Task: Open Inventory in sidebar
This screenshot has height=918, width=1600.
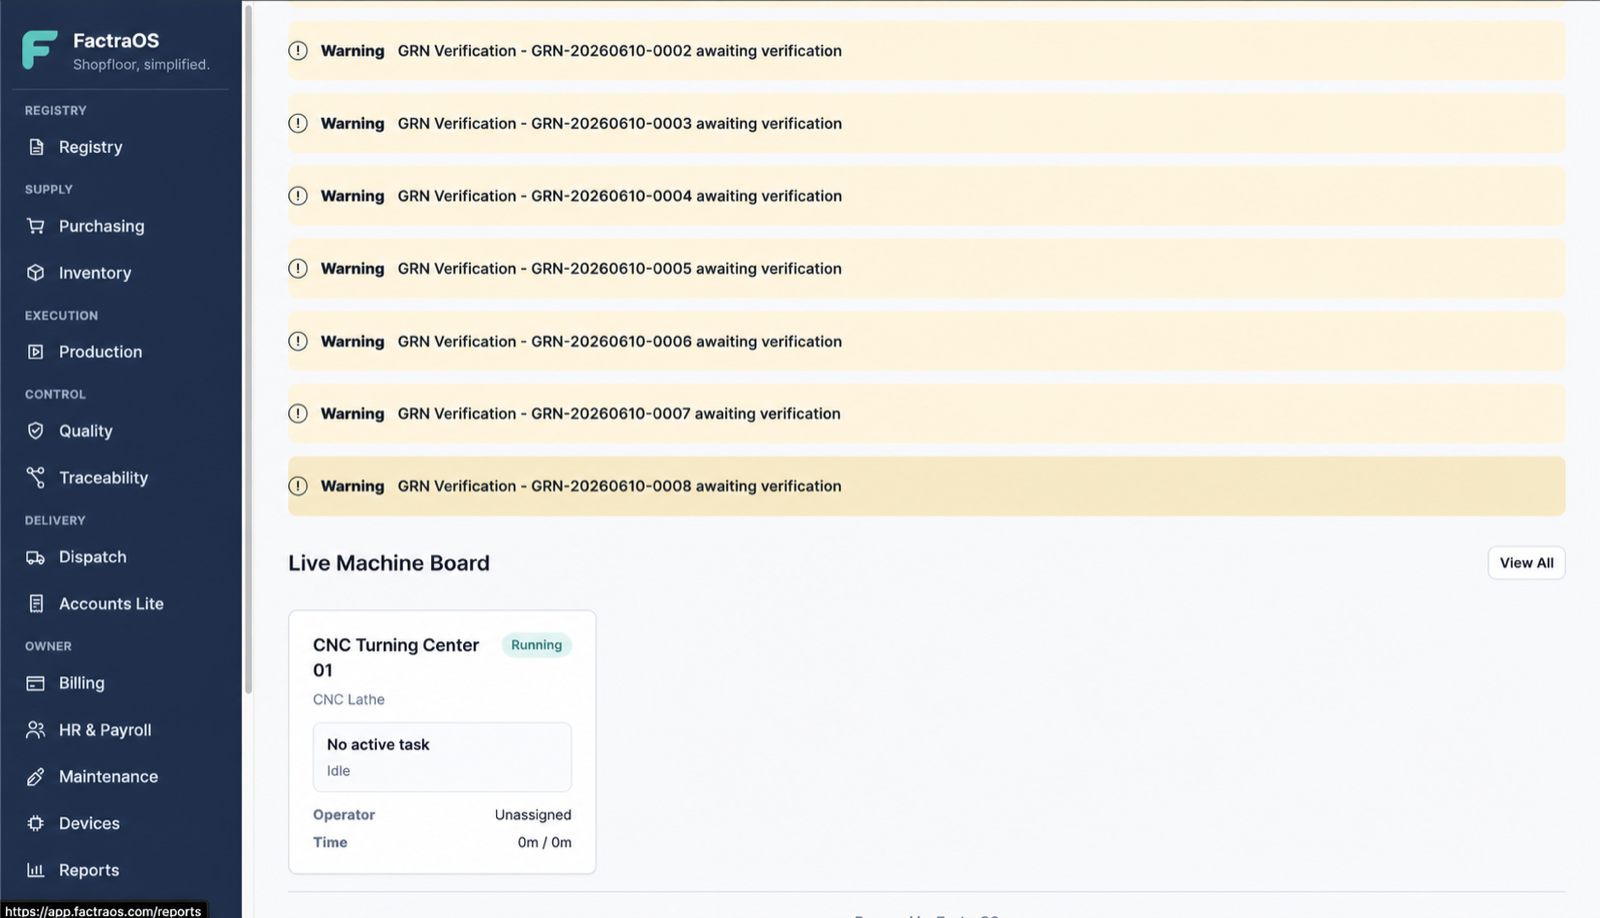Action: (120, 273)
